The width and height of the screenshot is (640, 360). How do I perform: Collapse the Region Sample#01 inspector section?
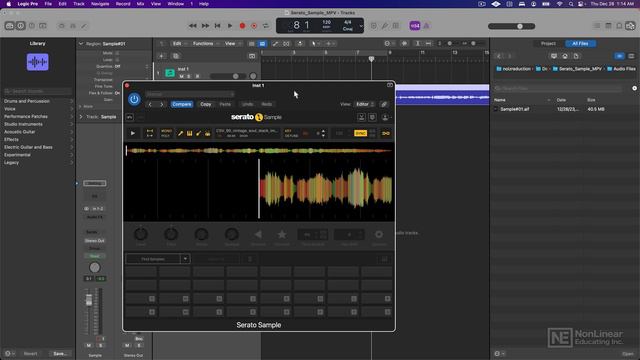click(81, 44)
